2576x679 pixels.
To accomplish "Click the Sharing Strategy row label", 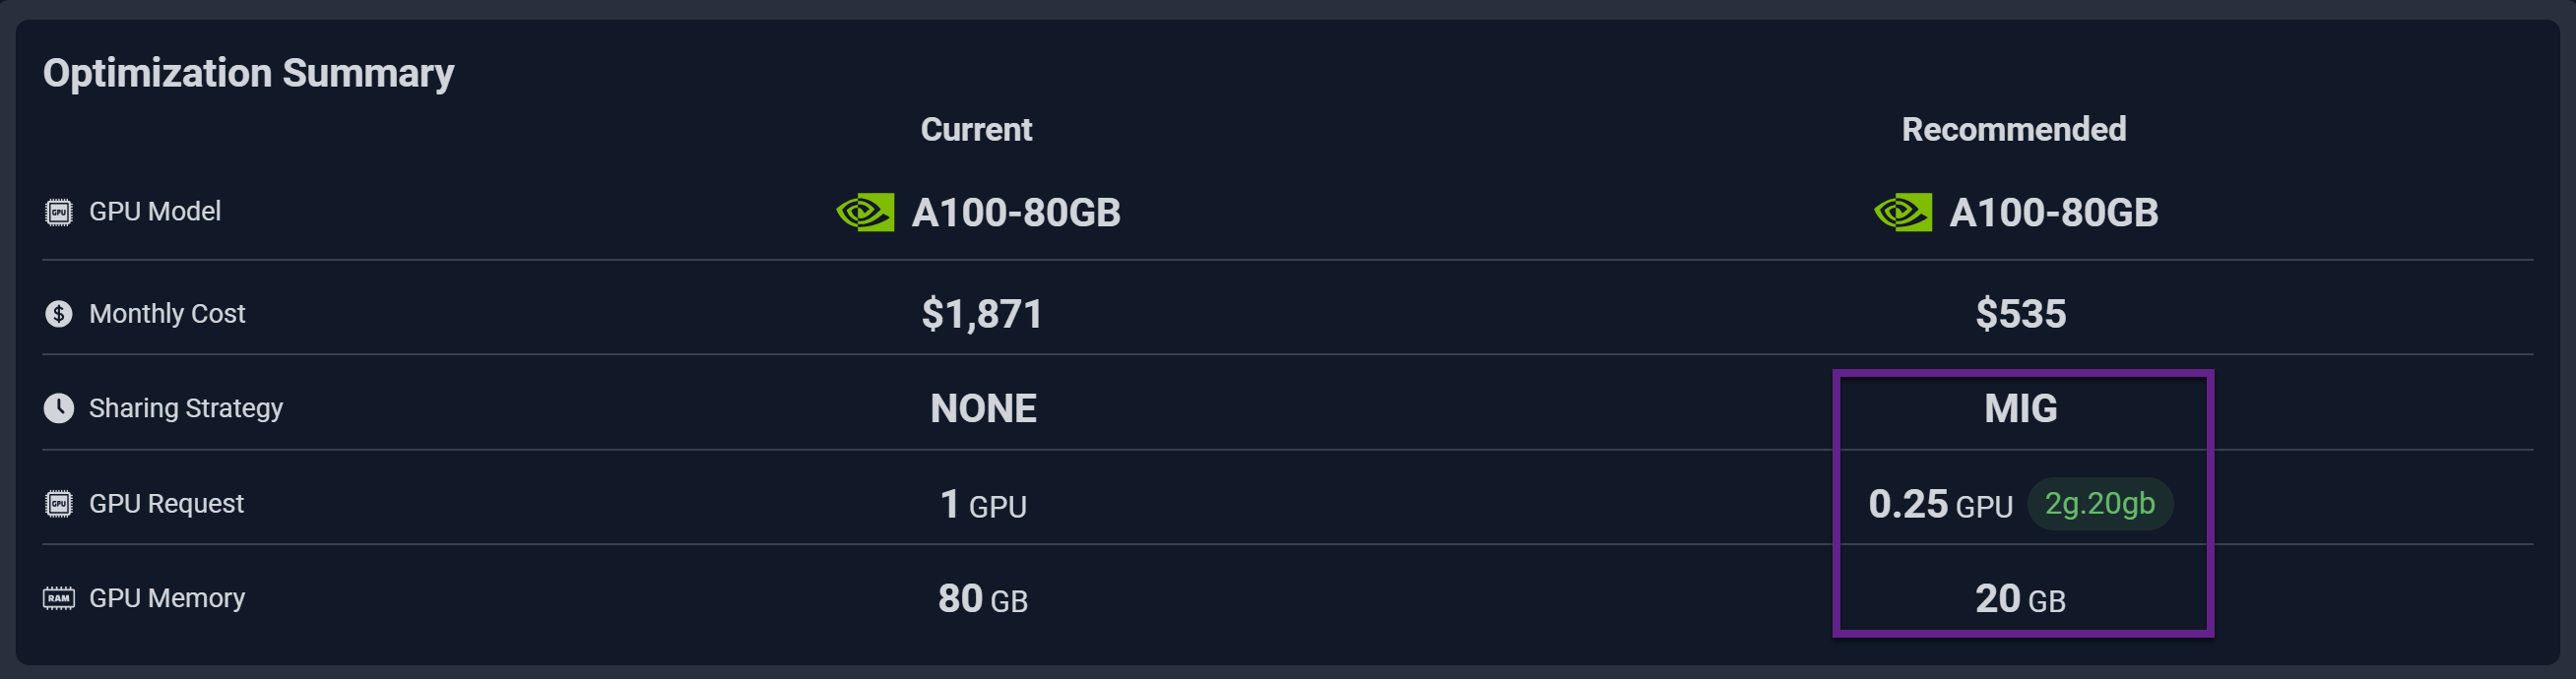I will [x=186, y=408].
